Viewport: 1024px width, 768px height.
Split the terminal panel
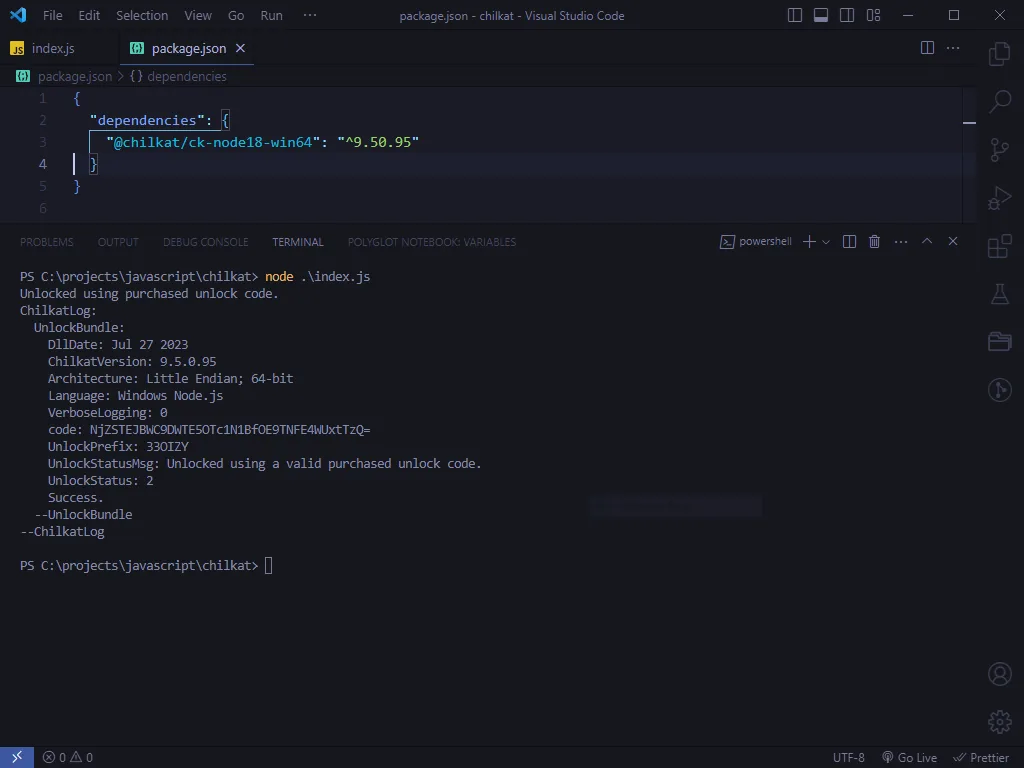pyautogui.click(x=849, y=242)
